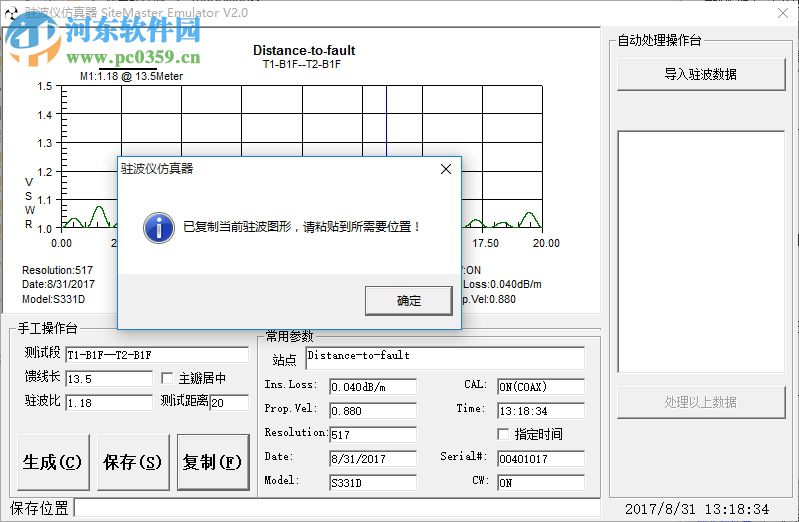This screenshot has width=799, height=522.
Task: Click the Model:S331D text under the chart
Action: pos(54,299)
